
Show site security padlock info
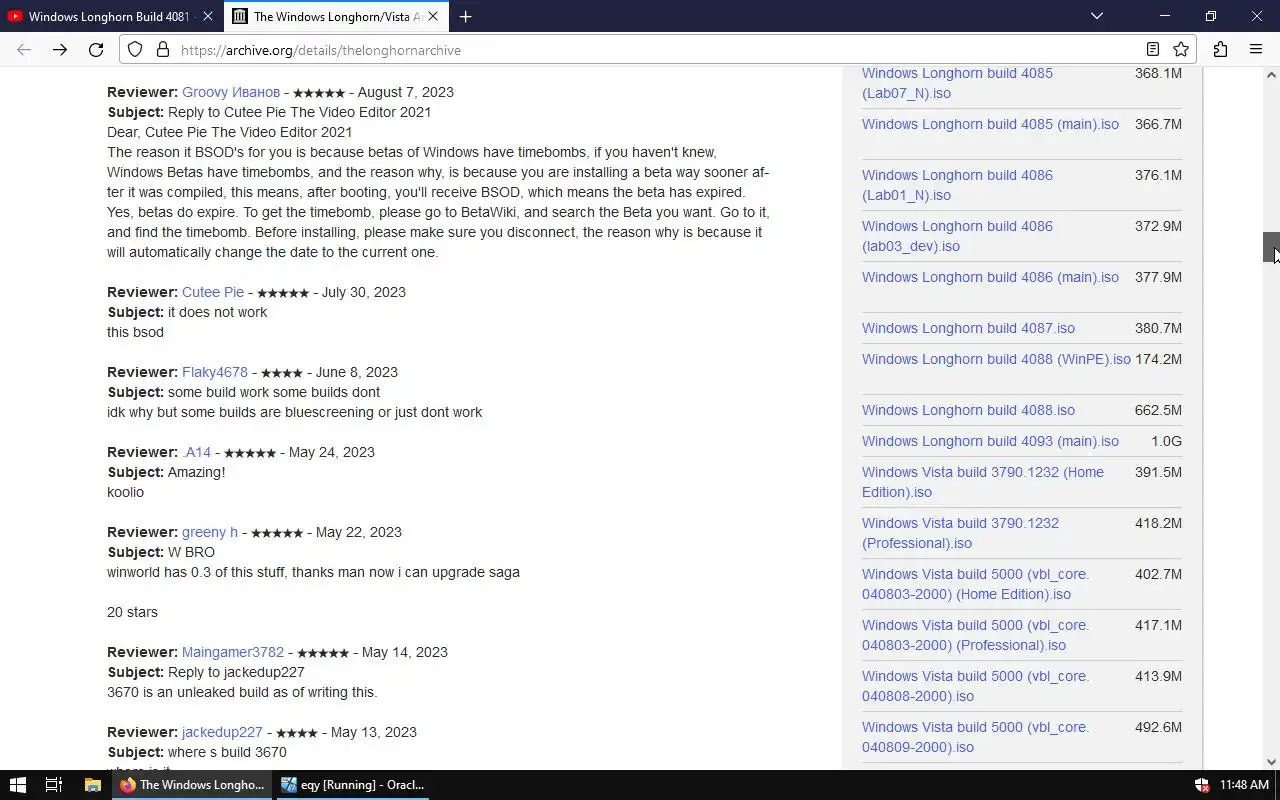(161, 50)
